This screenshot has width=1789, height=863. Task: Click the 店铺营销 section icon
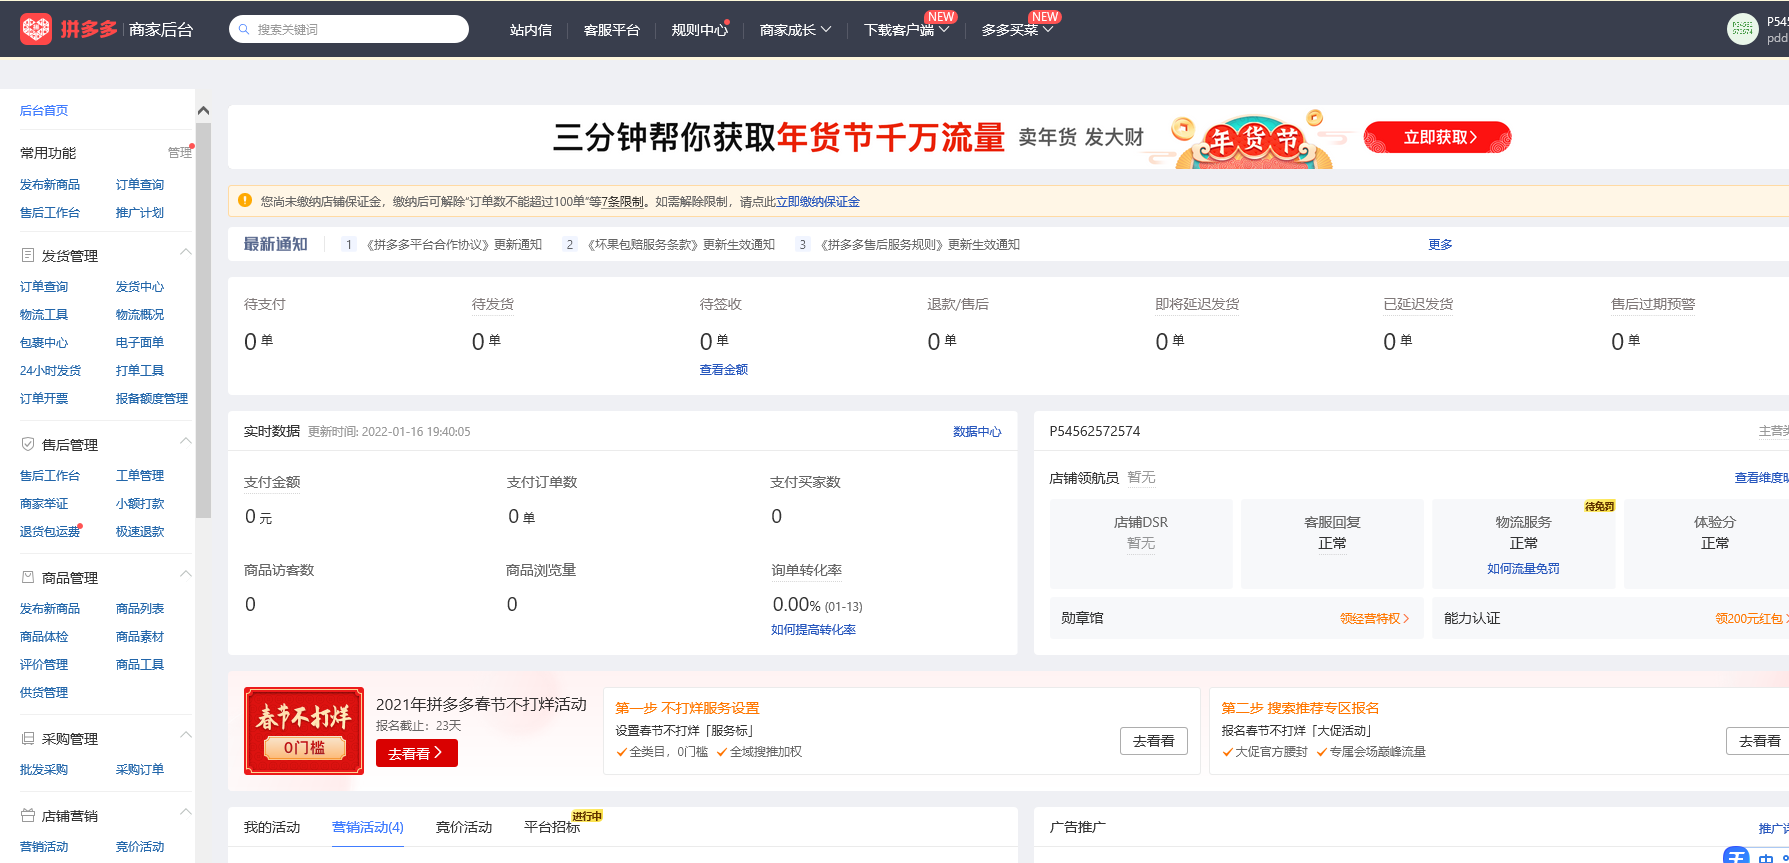[28, 815]
